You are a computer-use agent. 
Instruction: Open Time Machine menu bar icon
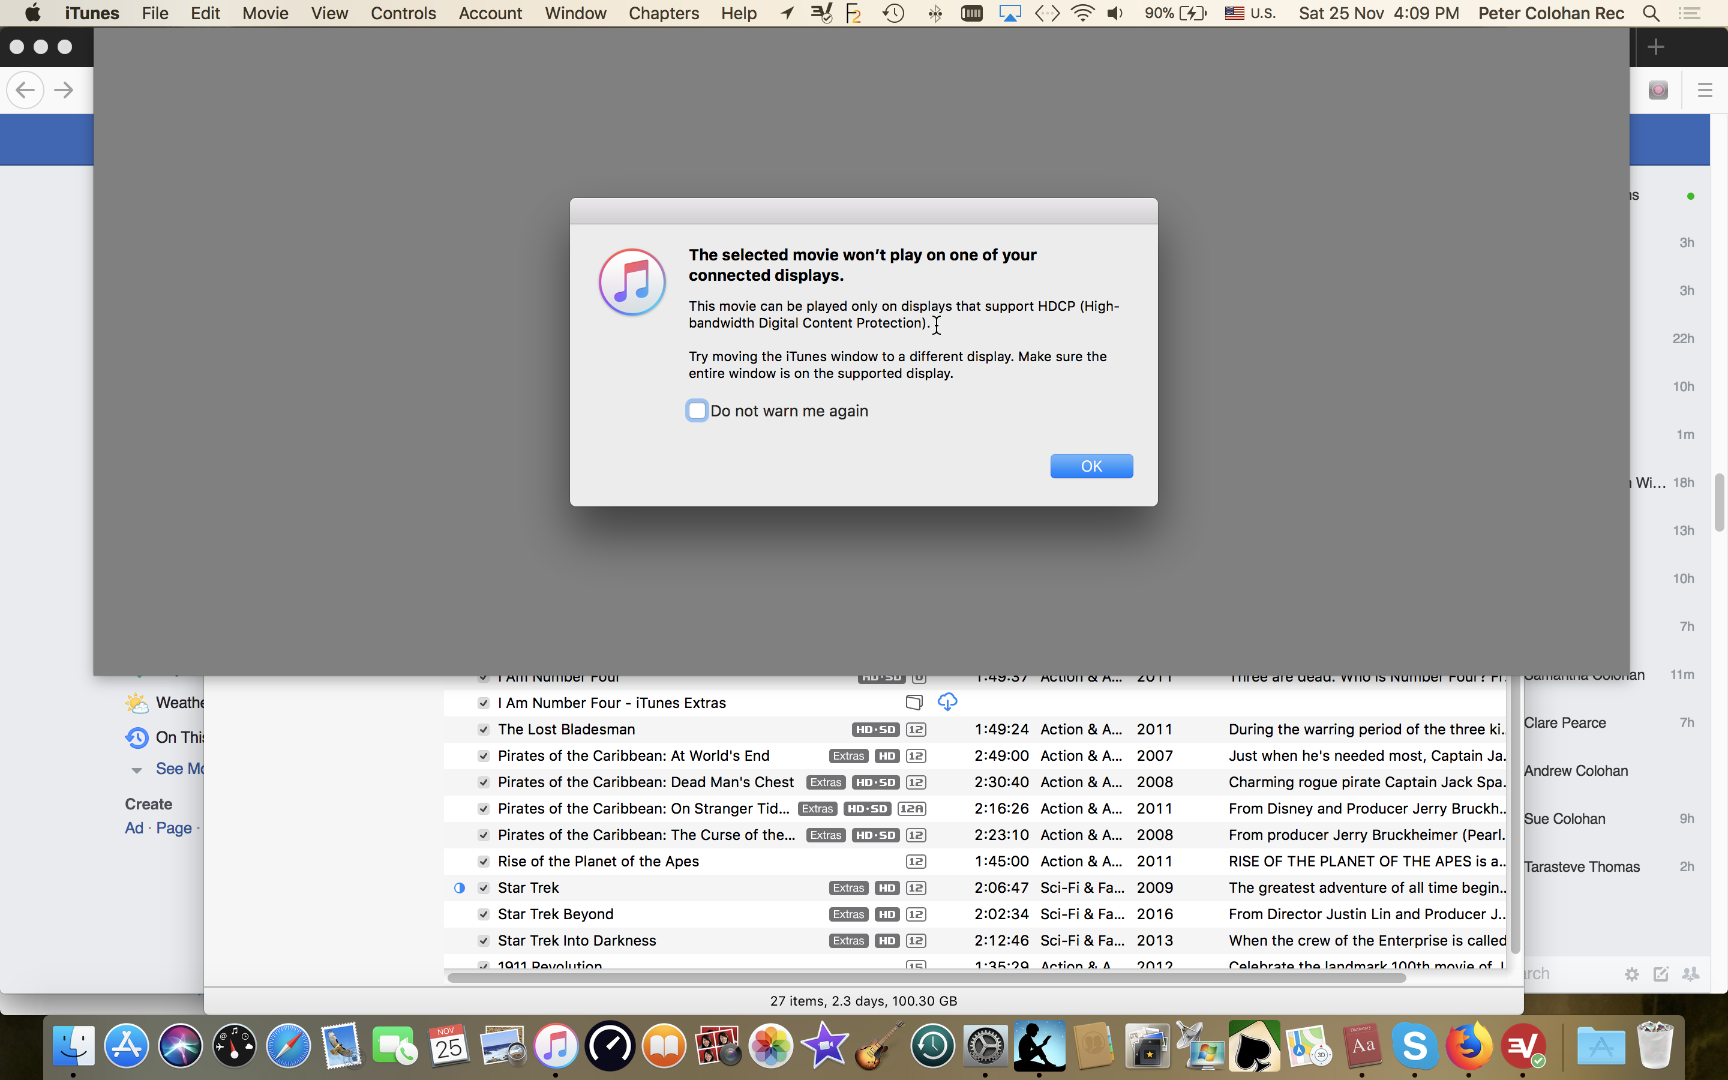click(x=893, y=13)
